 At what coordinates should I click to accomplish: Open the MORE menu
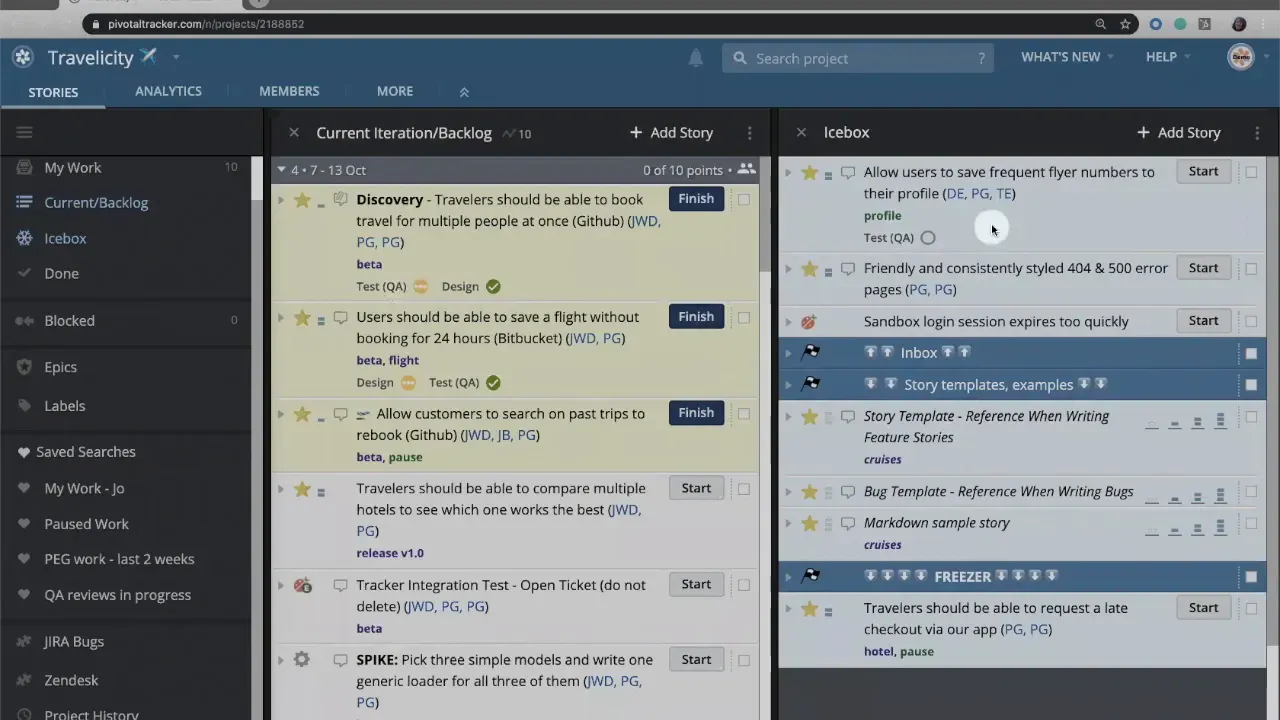[x=394, y=91]
